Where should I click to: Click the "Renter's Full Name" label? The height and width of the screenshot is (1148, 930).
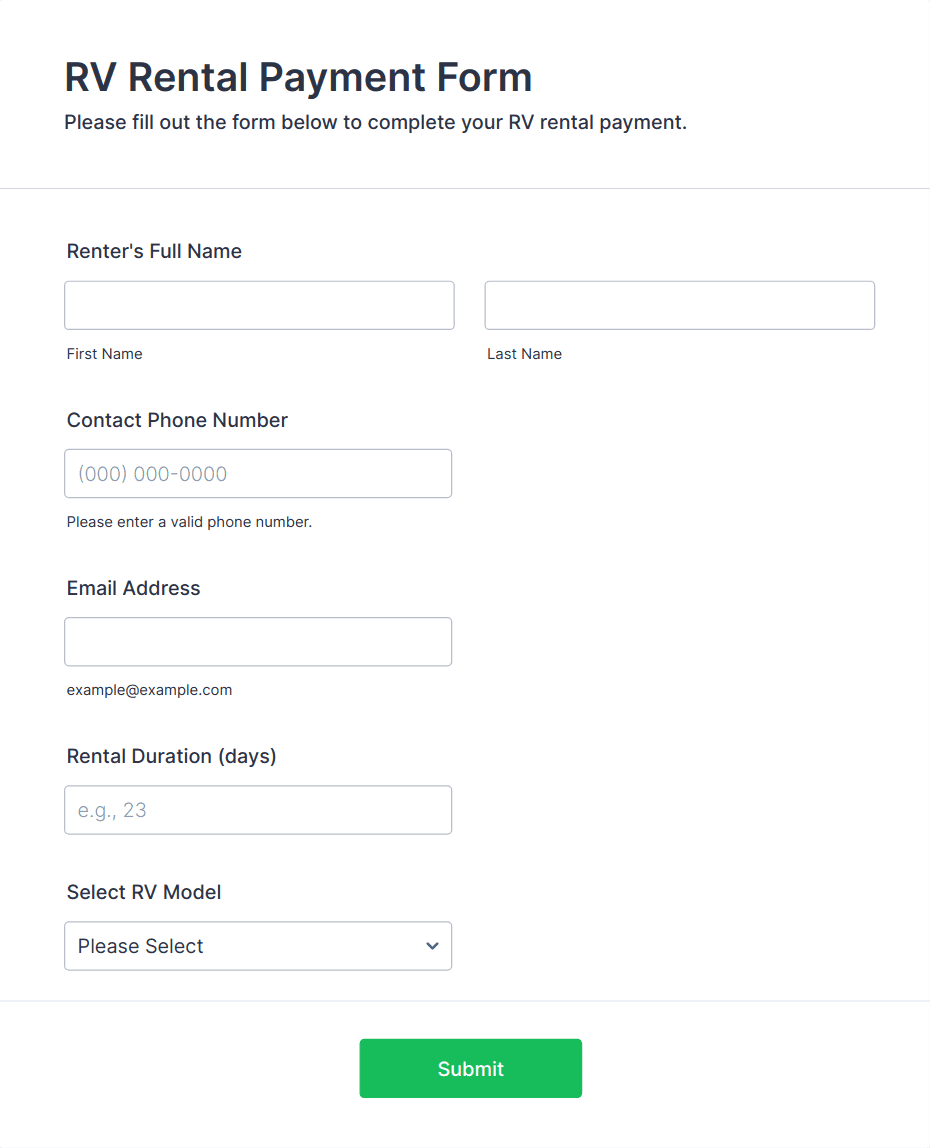[154, 251]
